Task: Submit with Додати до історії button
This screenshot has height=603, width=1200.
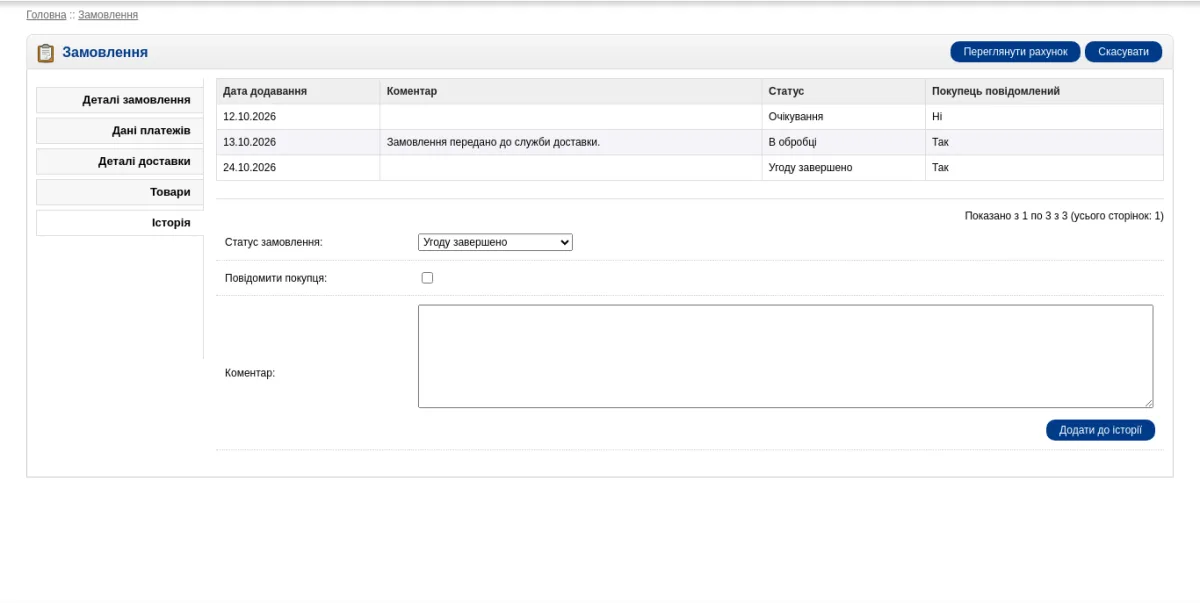Action: [x=1100, y=430]
